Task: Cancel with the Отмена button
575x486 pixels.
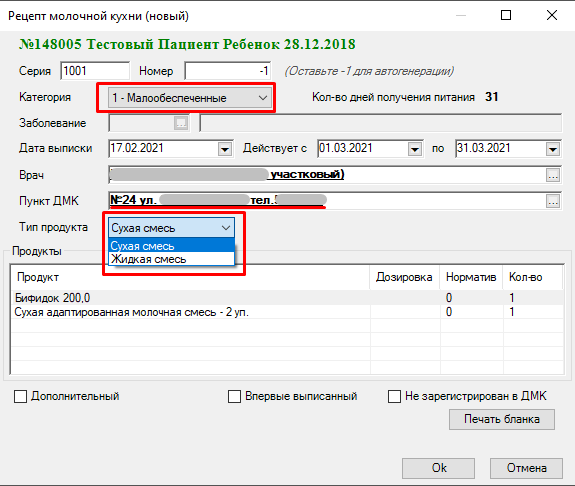Action: tap(526, 468)
